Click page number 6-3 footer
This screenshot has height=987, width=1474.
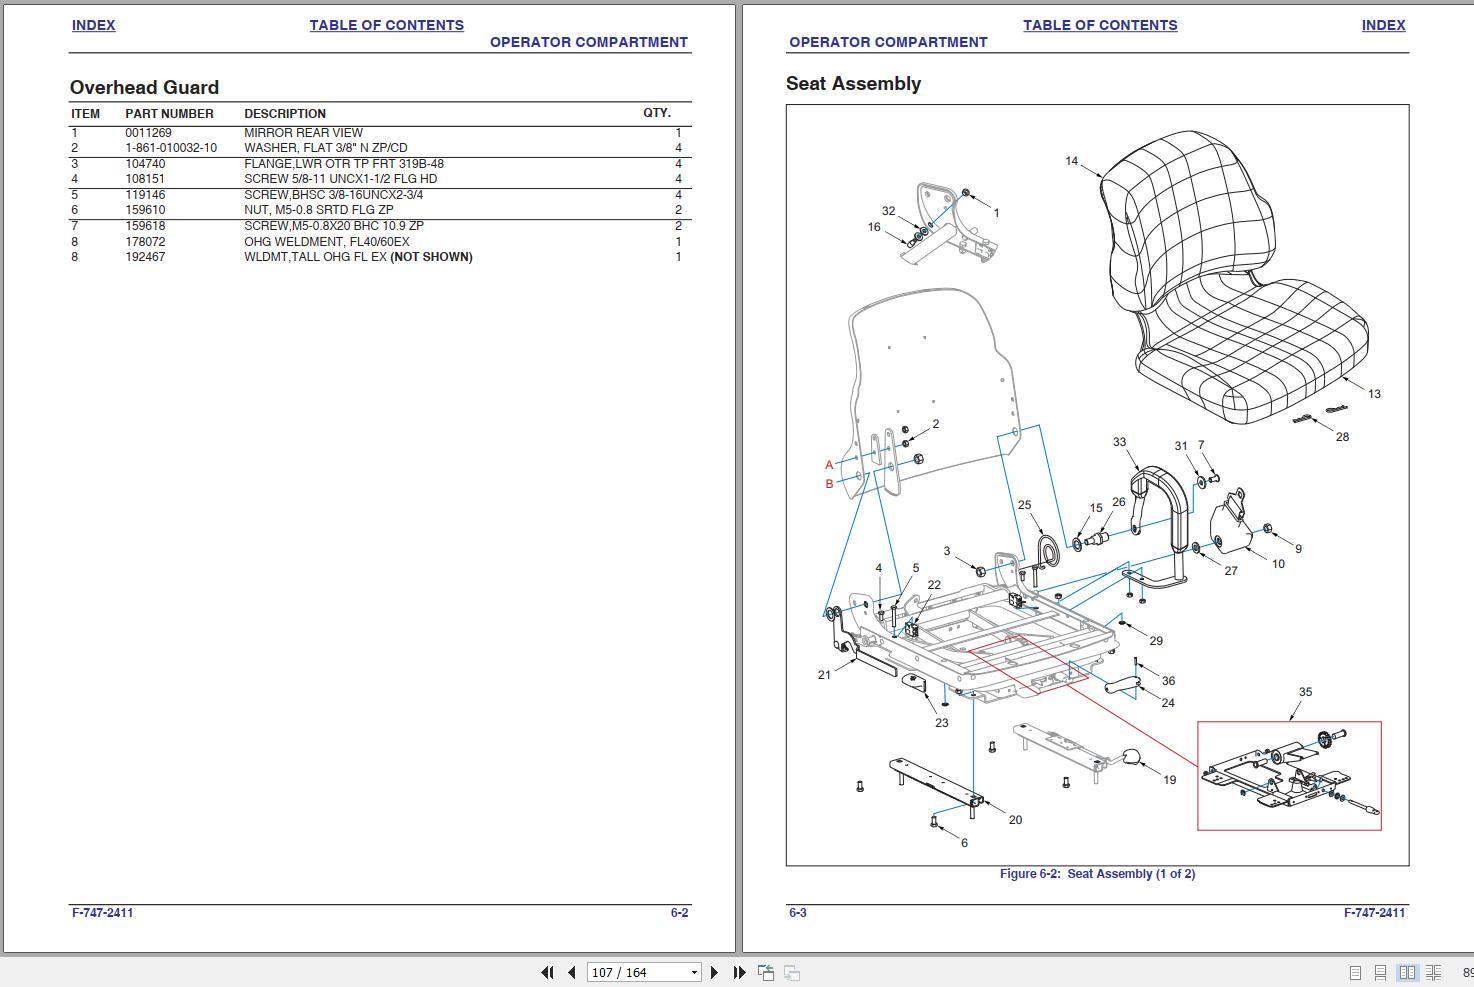tap(798, 913)
